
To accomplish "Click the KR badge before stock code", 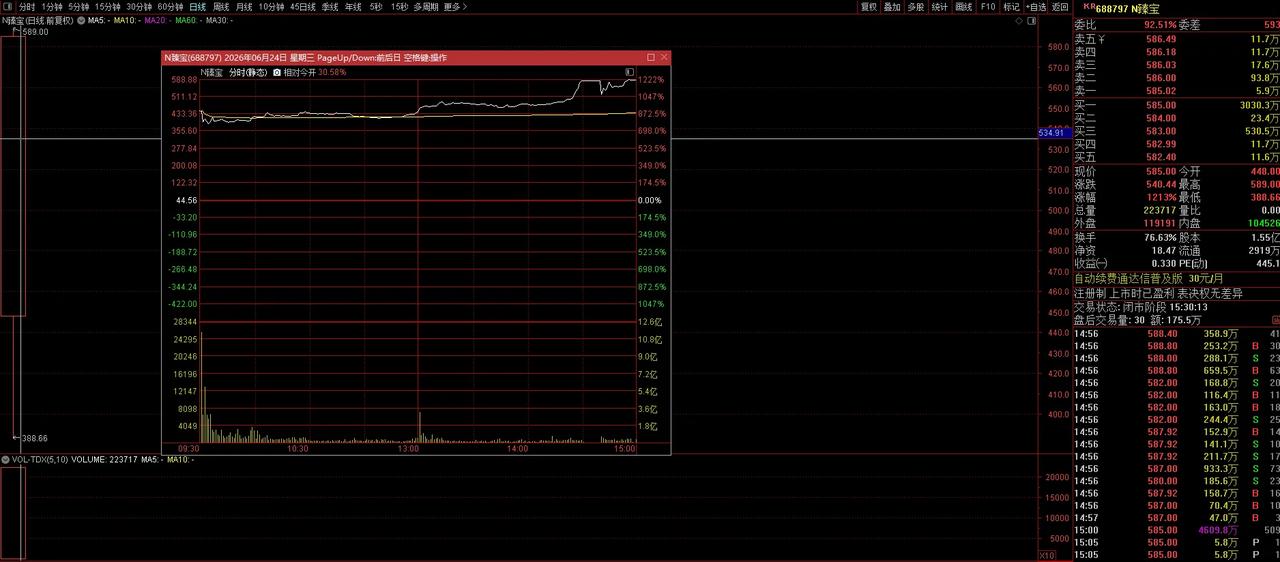I will (x=1088, y=6).
